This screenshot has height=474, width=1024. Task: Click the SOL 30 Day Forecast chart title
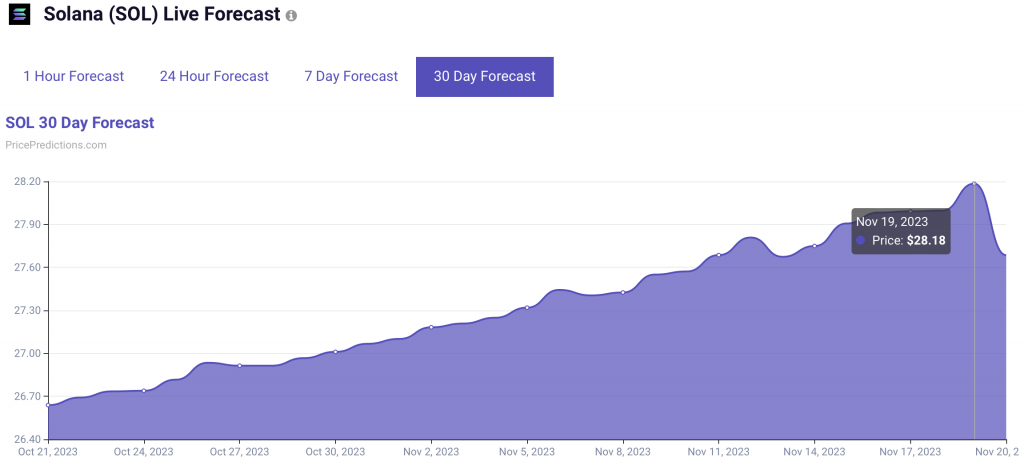pyautogui.click(x=80, y=123)
